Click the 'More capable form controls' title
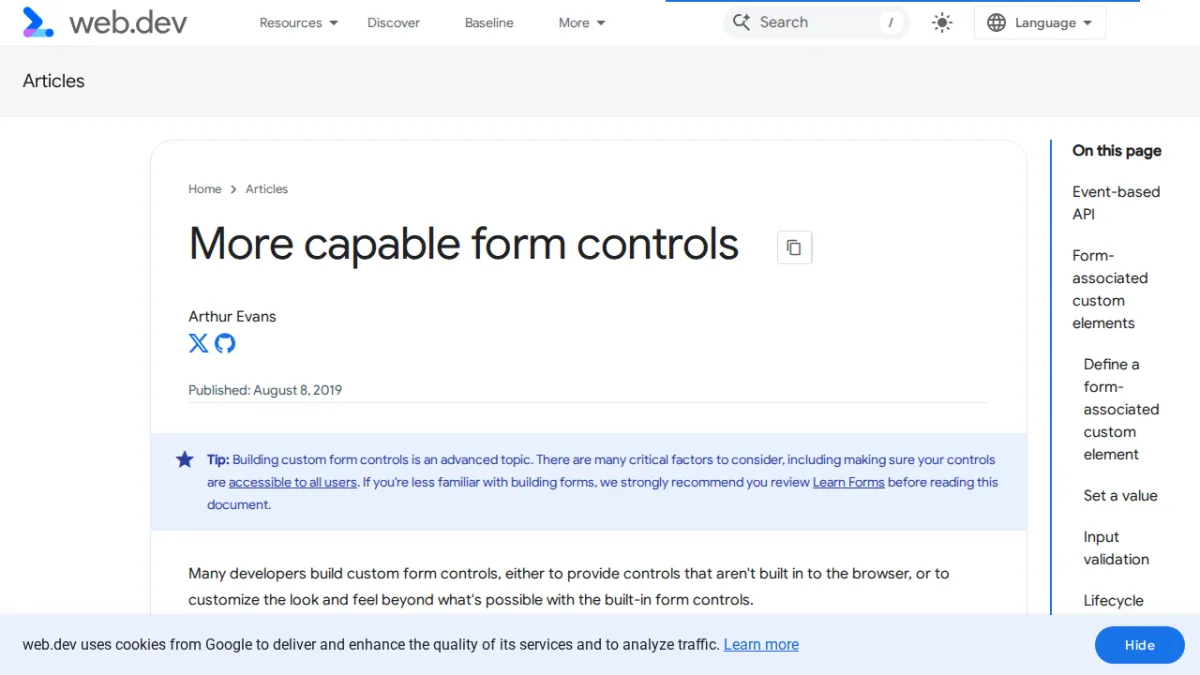The image size is (1200, 675). pos(463,244)
